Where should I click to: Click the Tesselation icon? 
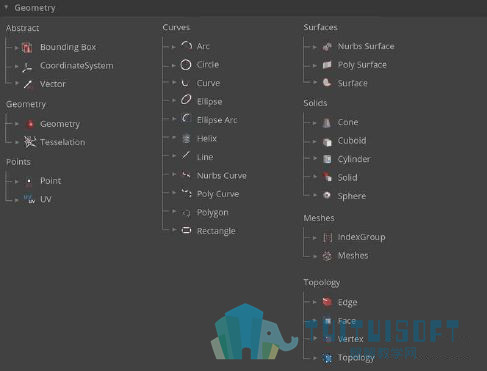[30, 142]
